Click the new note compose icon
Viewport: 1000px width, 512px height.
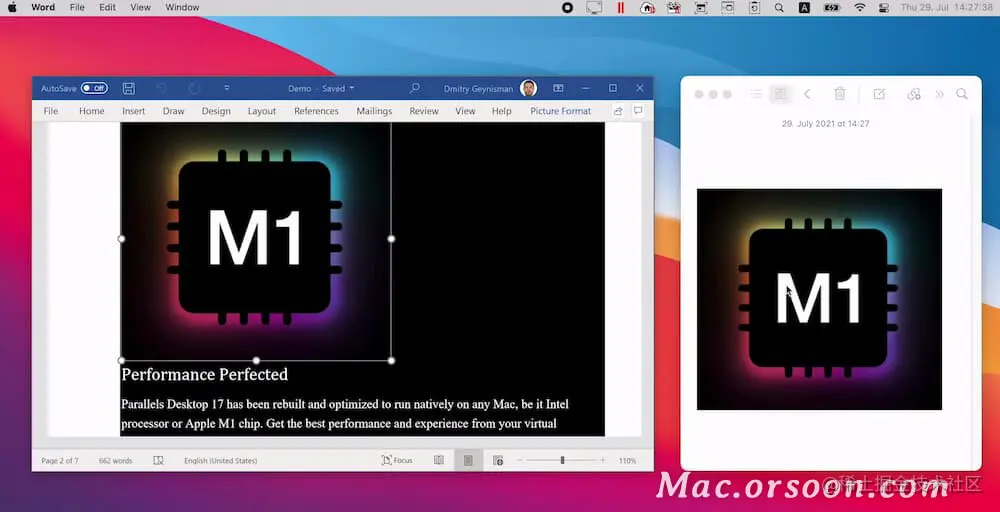pos(879,94)
